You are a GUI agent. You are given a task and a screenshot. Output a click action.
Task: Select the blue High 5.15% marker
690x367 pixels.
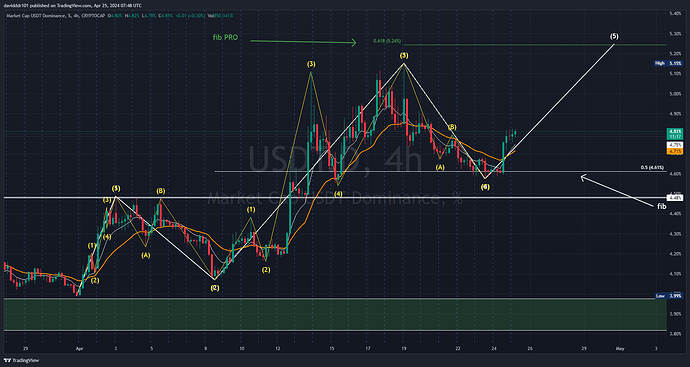[x=668, y=63]
